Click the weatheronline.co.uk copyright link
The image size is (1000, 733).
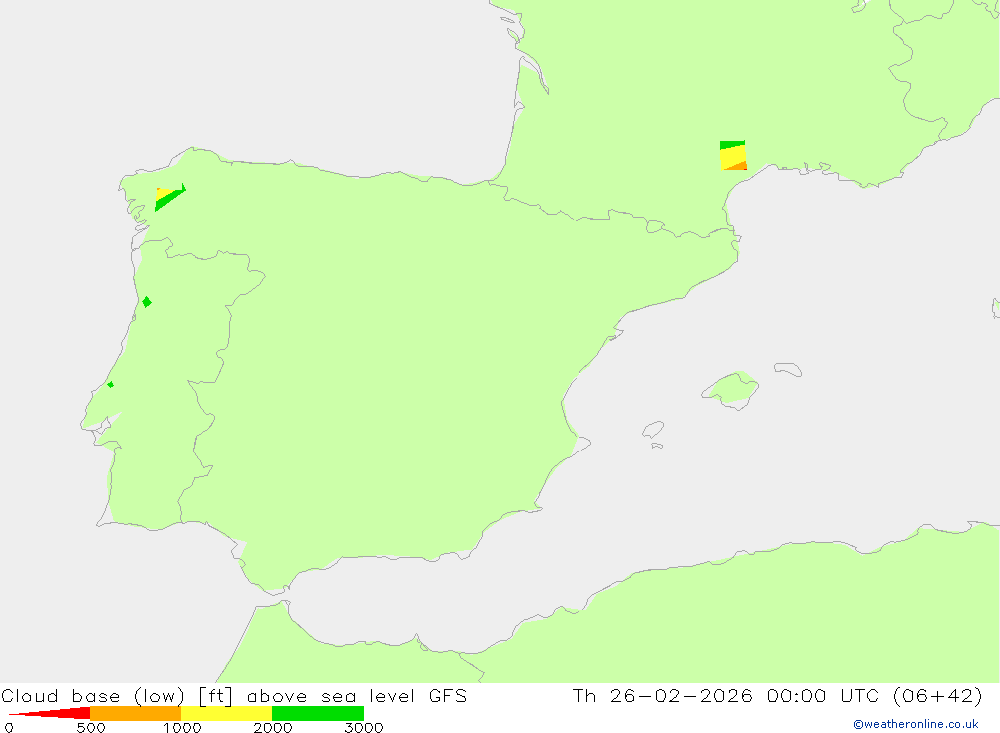tap(915, 724)
